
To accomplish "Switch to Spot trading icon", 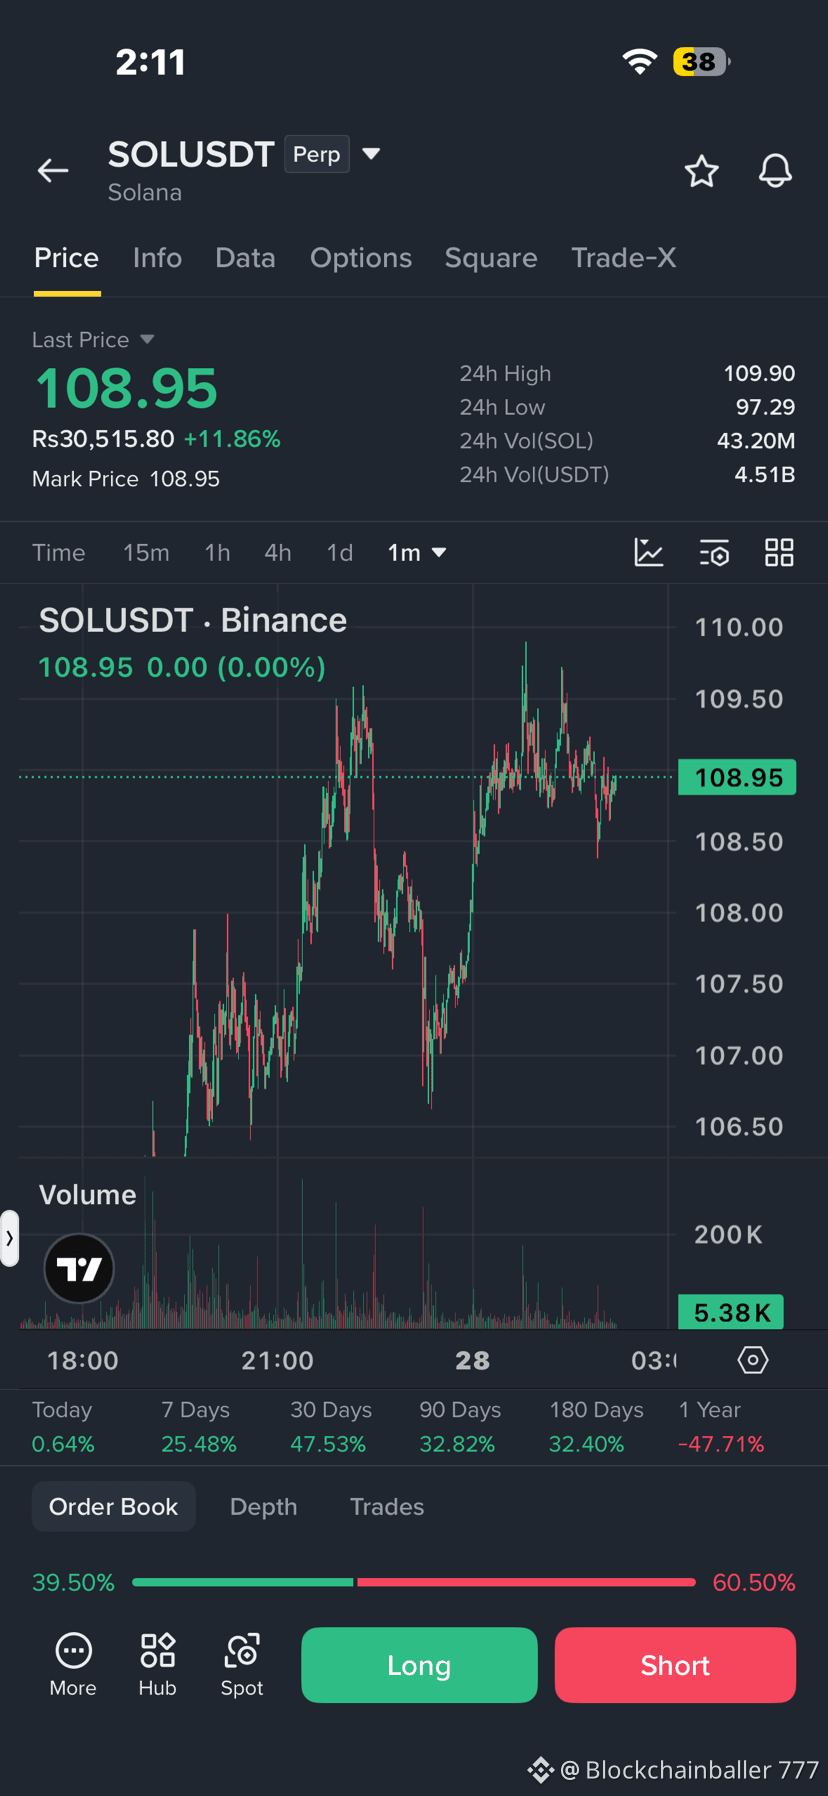I will tap(242, 1665).
